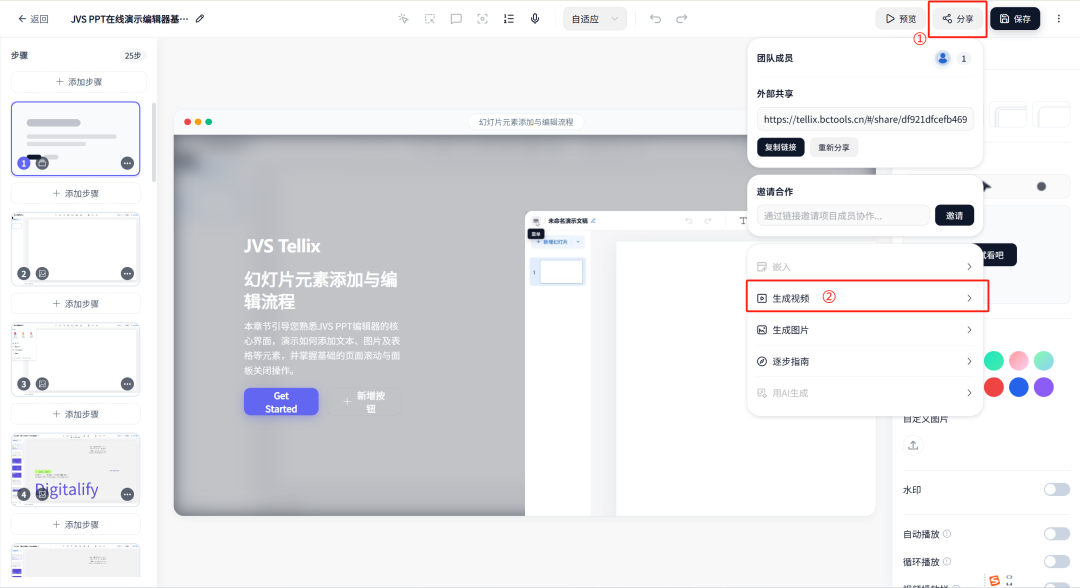
Task: Click the 重新分享 reshare button
Action: pyautogui.click(x=833, y=147)
